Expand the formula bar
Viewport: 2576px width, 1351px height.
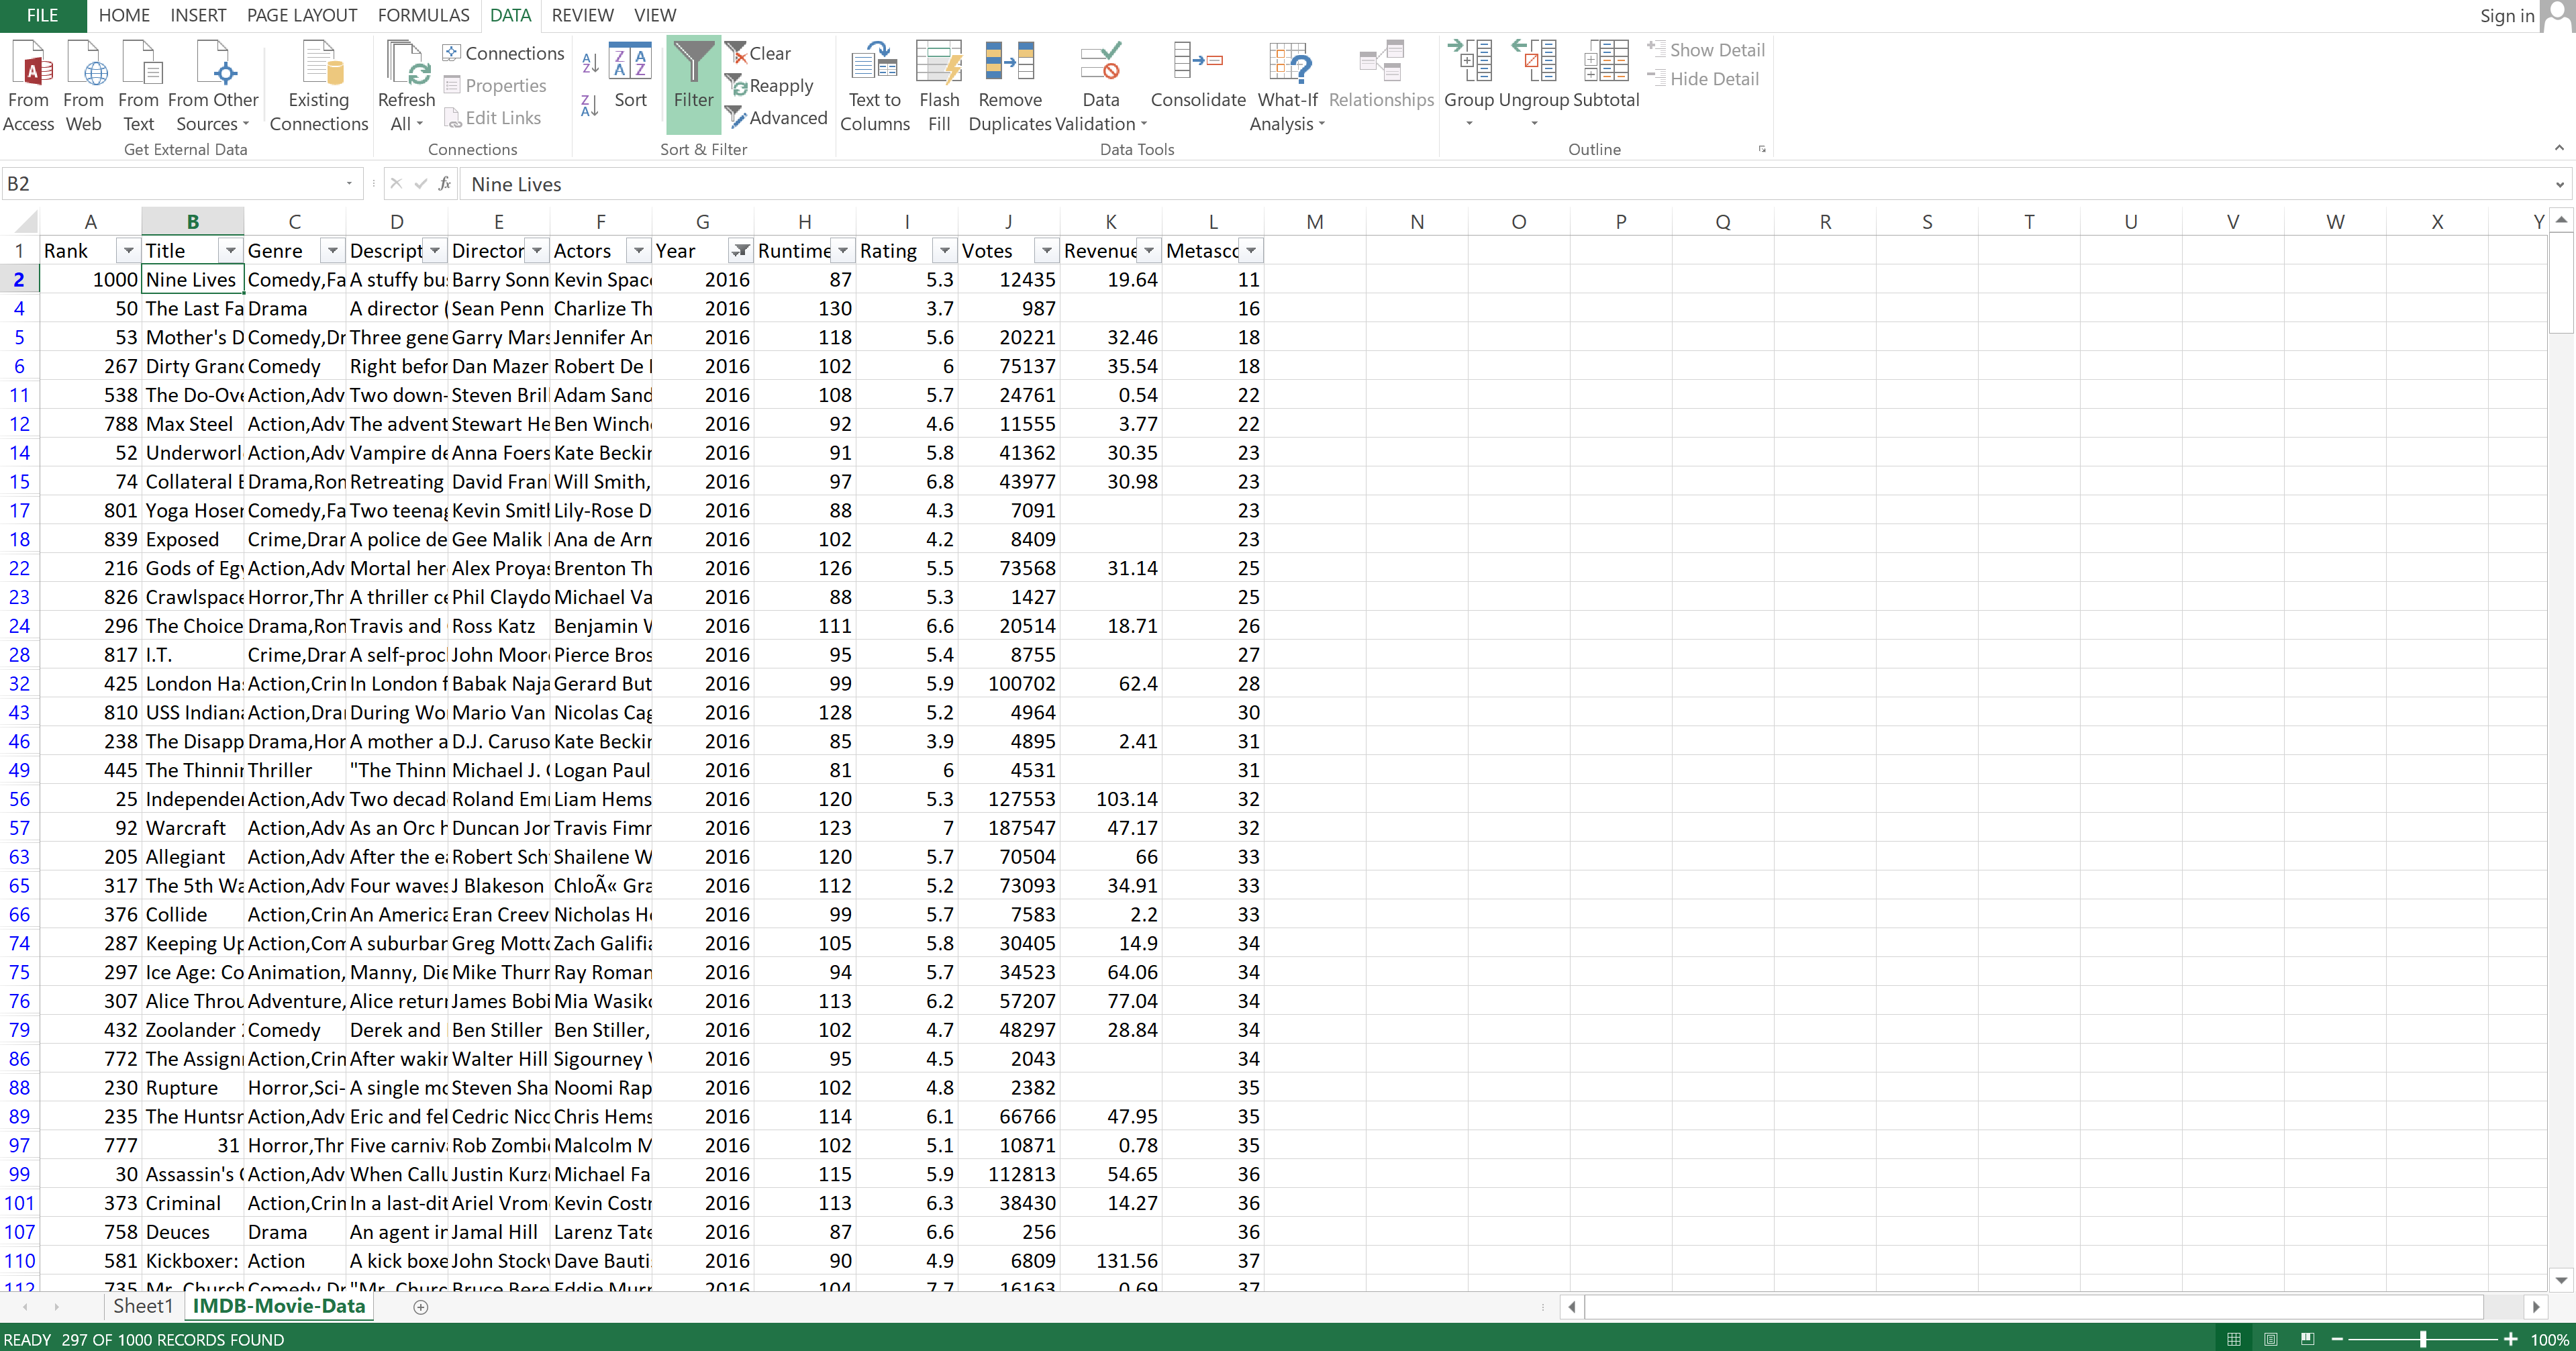2559,184
